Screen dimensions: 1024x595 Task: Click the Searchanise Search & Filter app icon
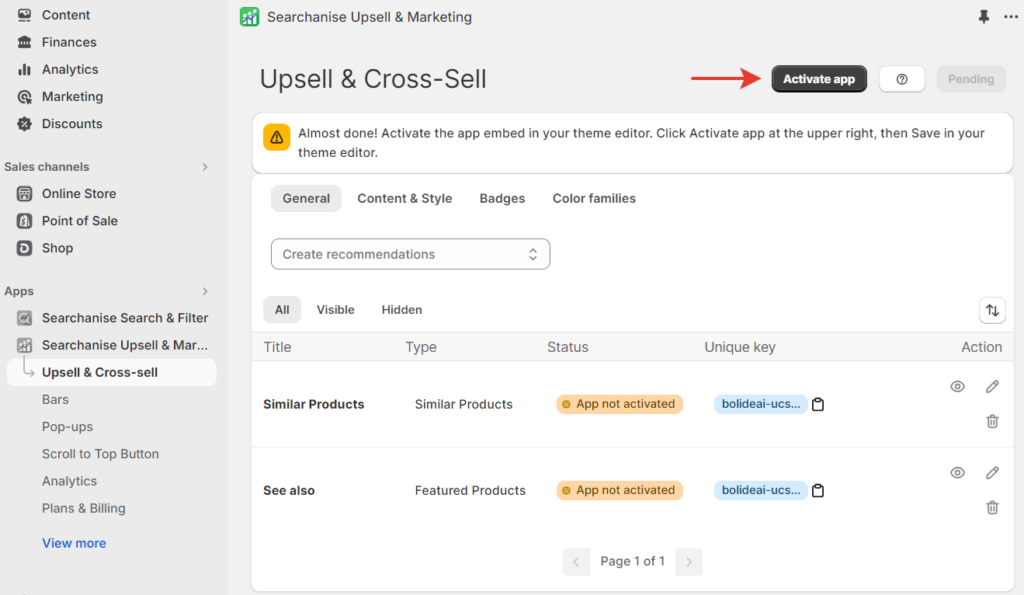point(24,318)
